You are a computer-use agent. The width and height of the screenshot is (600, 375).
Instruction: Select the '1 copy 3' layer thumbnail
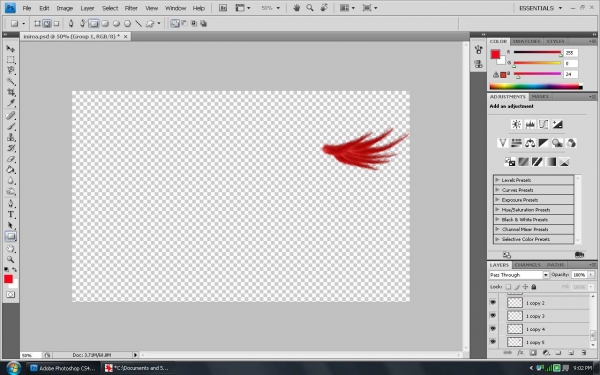[515, 316]
